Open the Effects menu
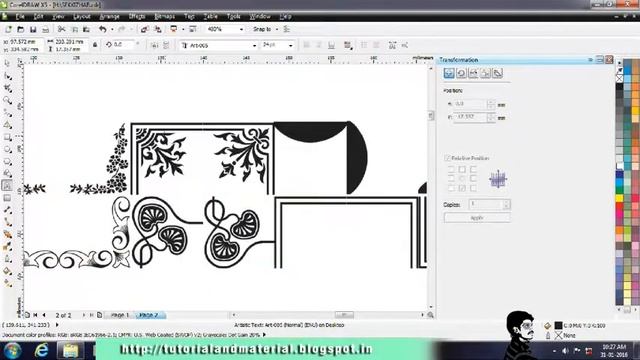Screen dimensions: 640x360 pos(137,16)
